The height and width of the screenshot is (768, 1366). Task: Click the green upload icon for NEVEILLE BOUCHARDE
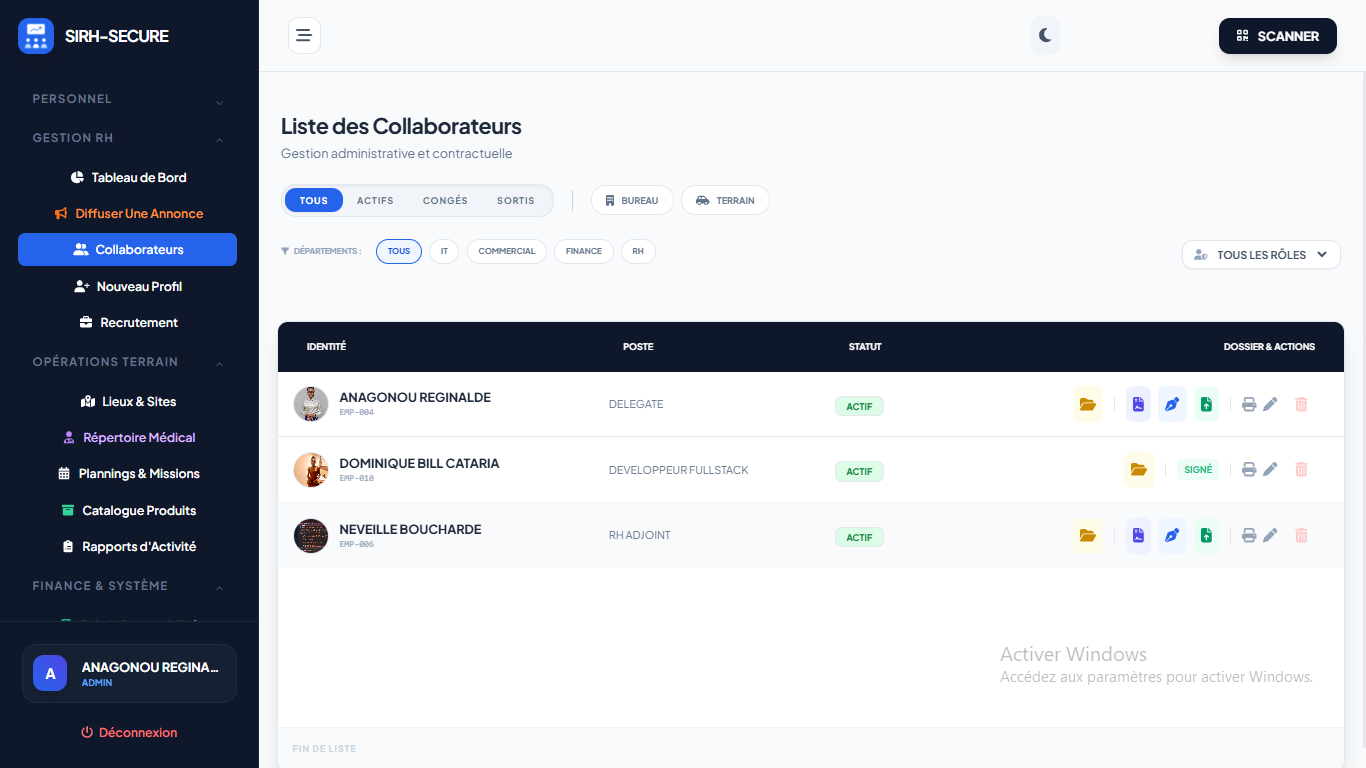(1206, 536)
